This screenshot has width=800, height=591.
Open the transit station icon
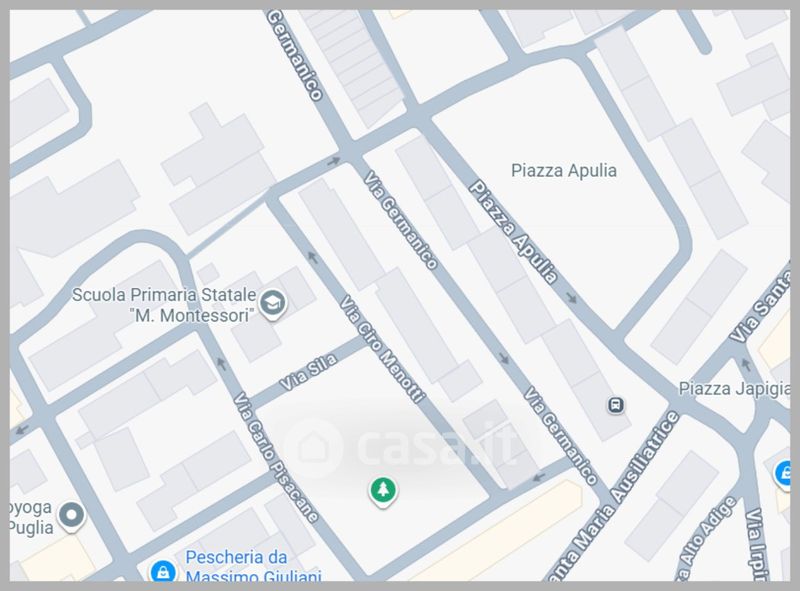616,406
